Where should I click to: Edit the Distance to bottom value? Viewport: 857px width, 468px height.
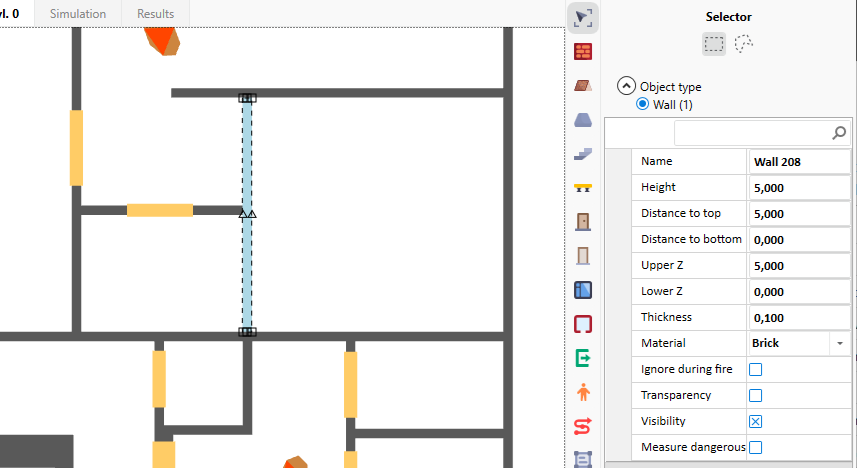point(799,240)
